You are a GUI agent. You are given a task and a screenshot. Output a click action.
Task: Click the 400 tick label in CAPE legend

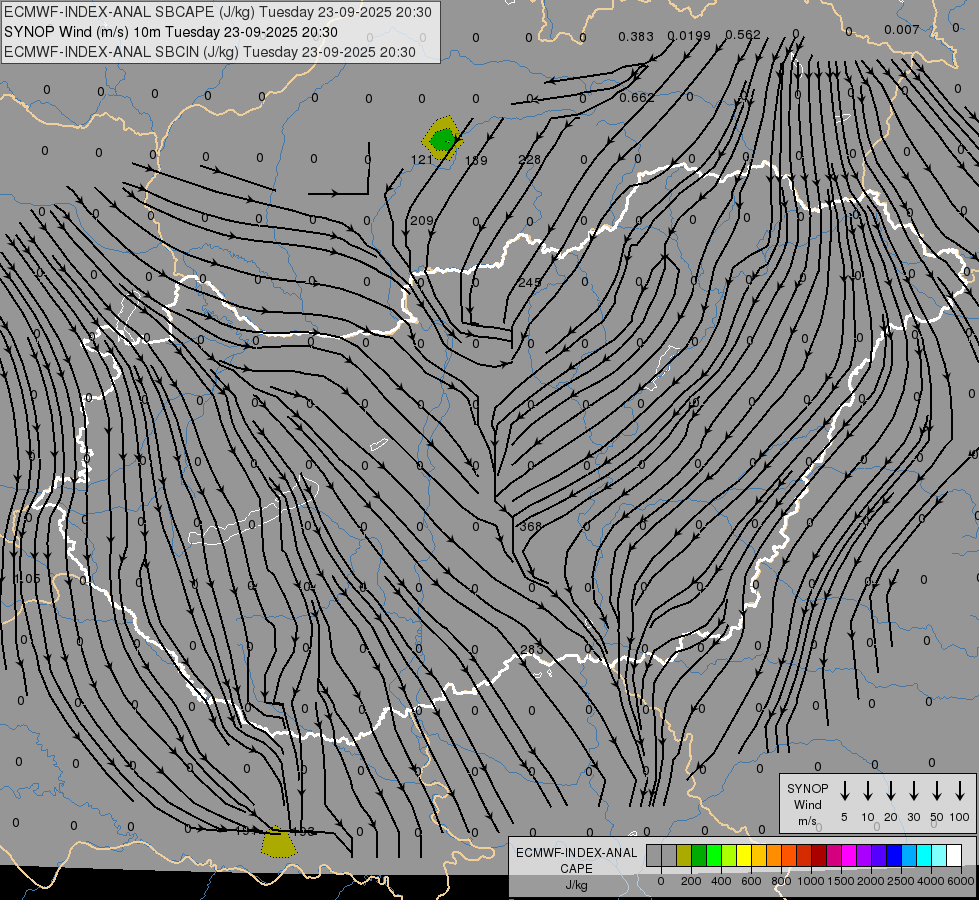[x=721, y=881]
